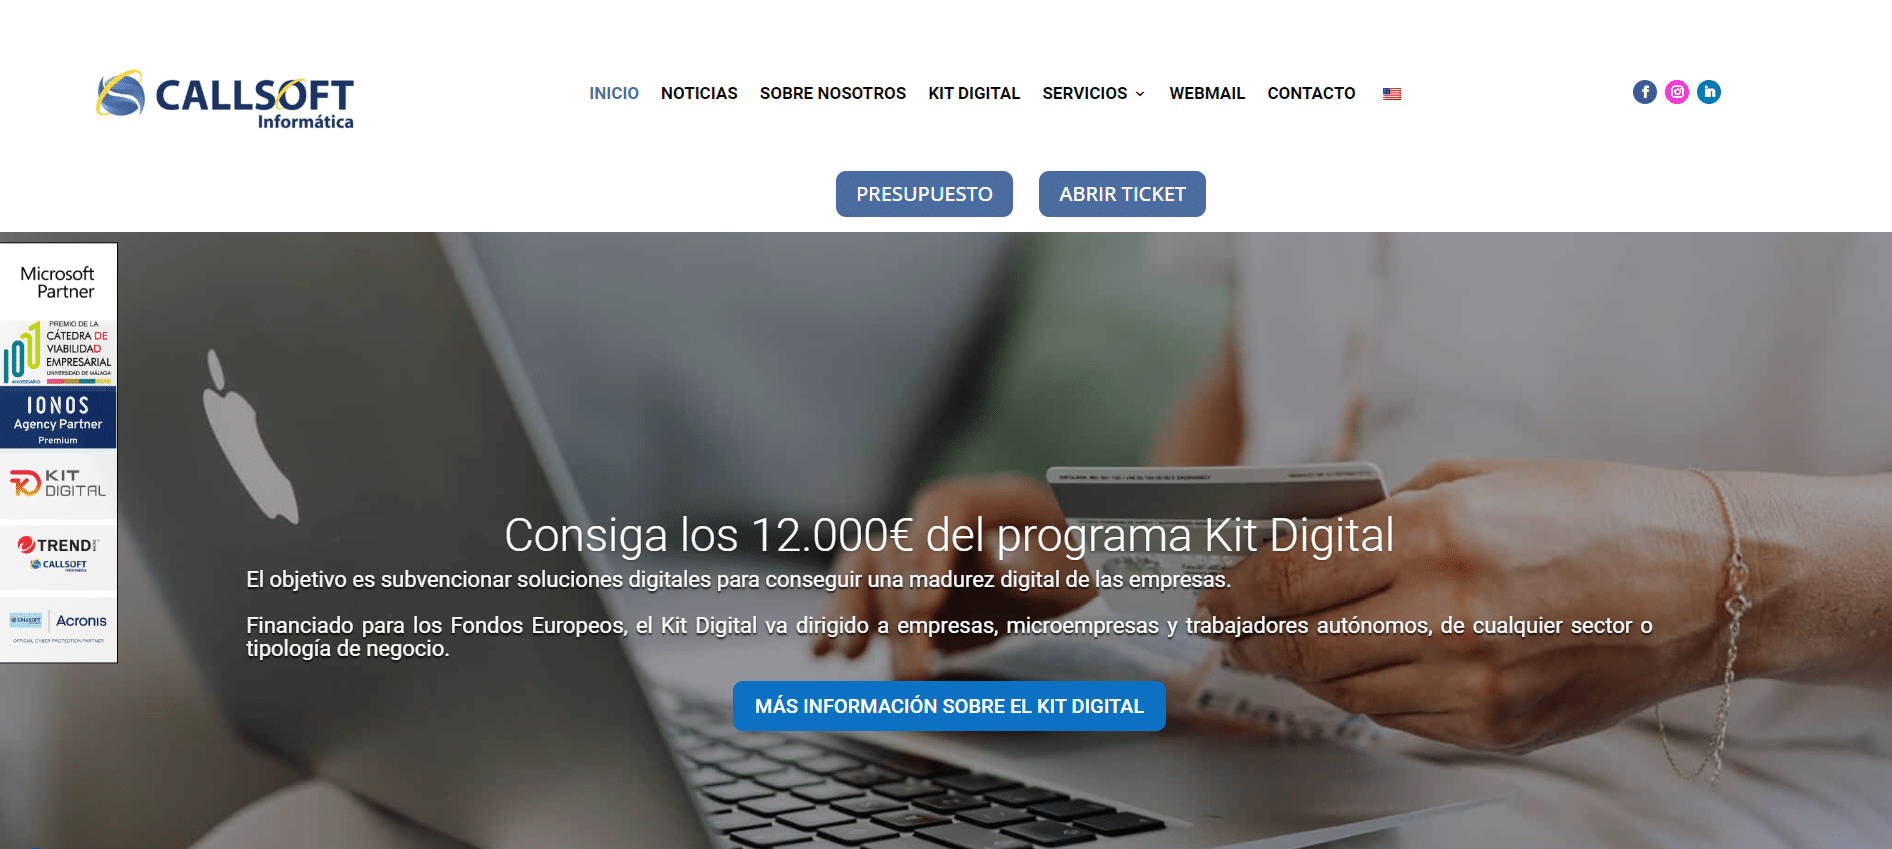The width and height of the screenshot is (1892, 849).
Task: Open the LinkedIn social icon
Action: pos(1709,92)
